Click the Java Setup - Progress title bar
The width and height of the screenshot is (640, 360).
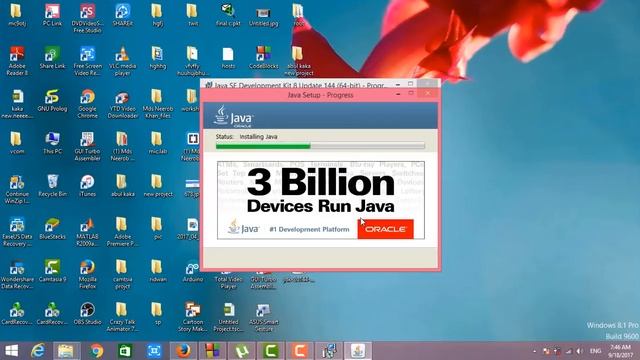click(320, 95)
